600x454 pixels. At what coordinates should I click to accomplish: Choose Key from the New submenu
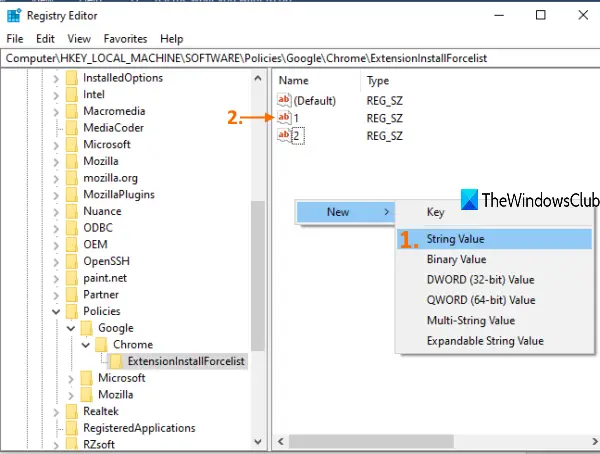(435, 212)
